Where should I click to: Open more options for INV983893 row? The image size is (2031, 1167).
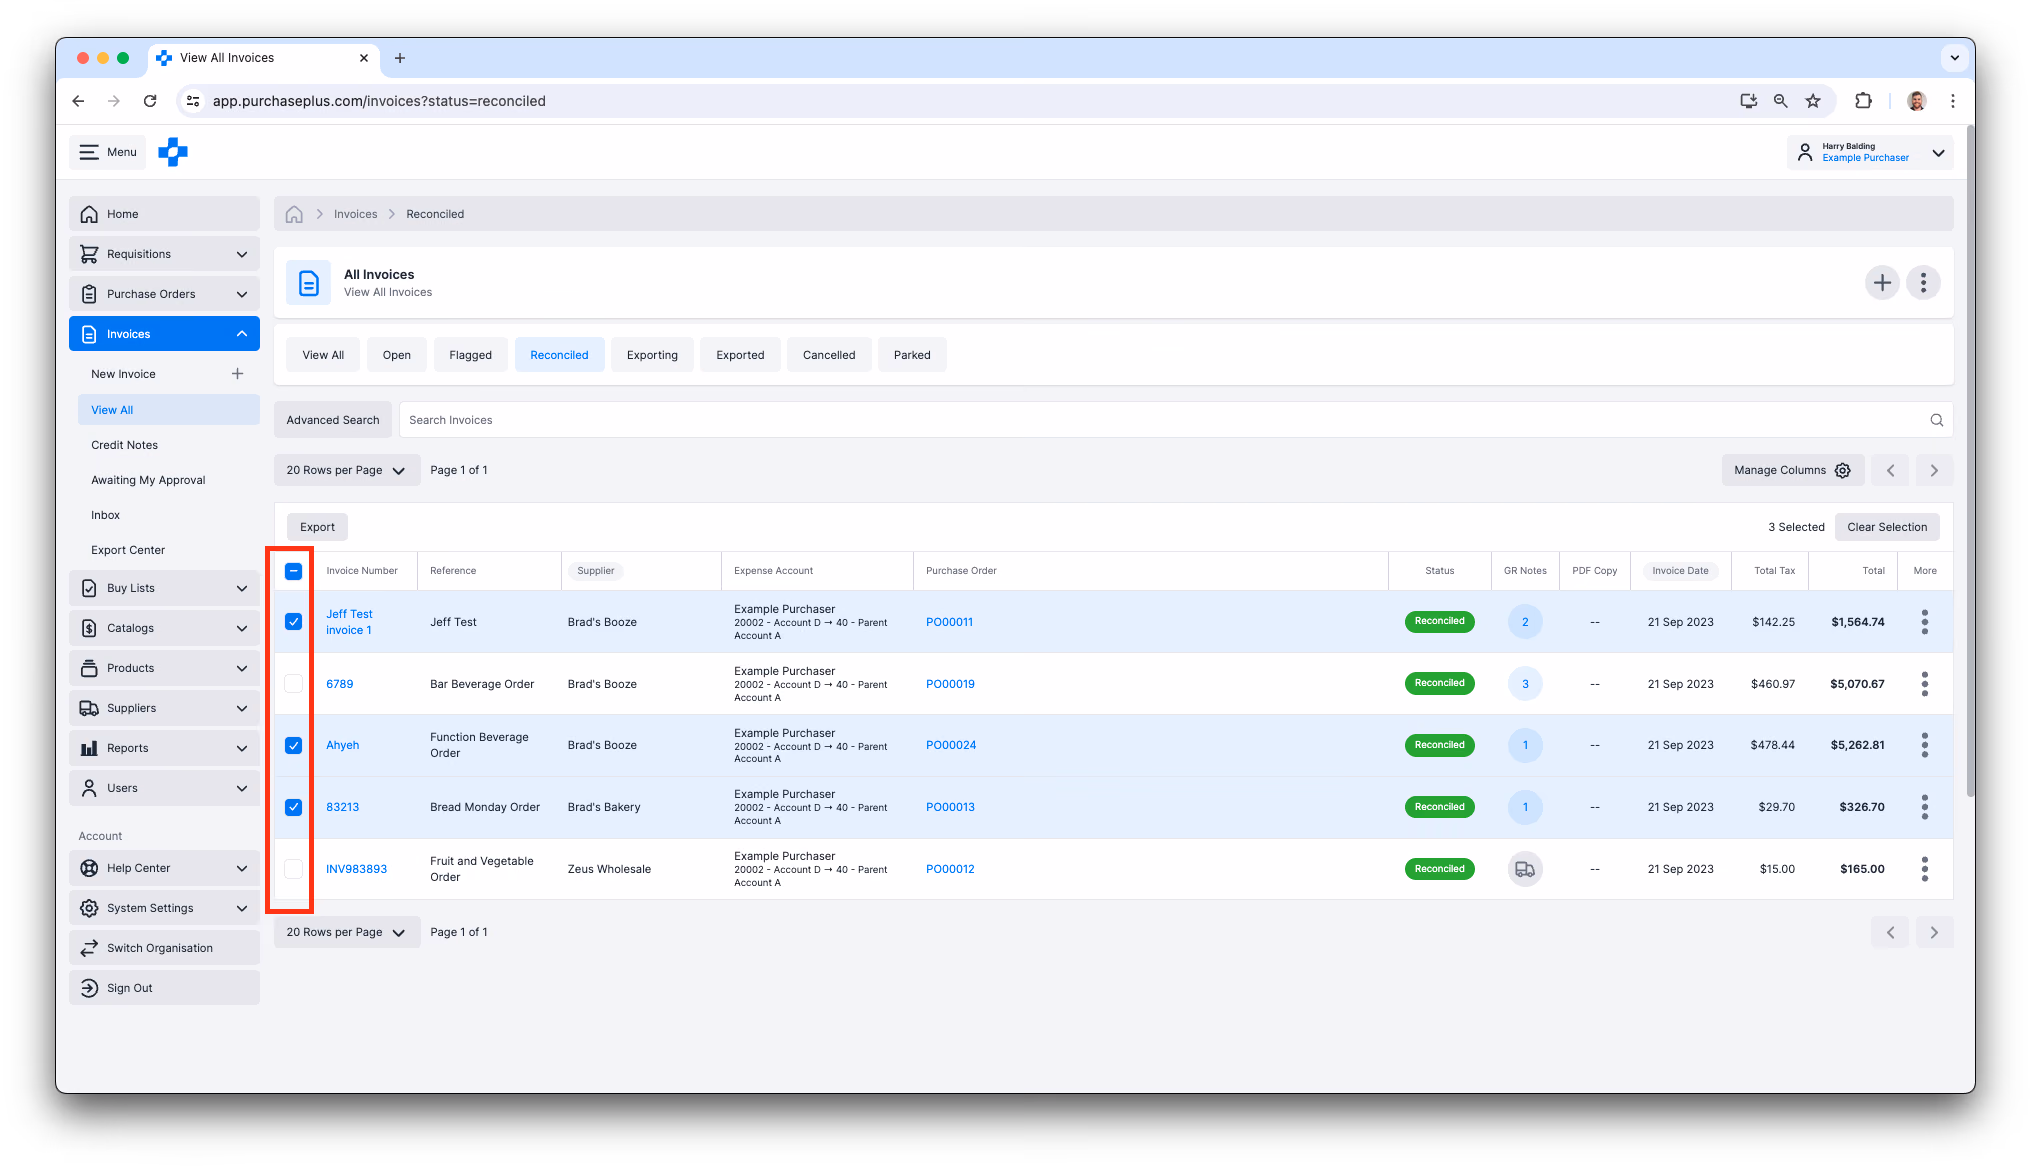click(1924, 869)
